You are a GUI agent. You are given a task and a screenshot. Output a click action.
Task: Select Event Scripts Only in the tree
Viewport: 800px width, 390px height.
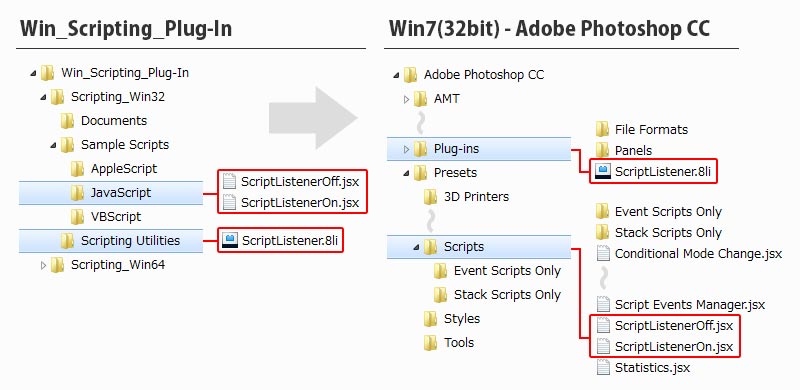point(507,271)
